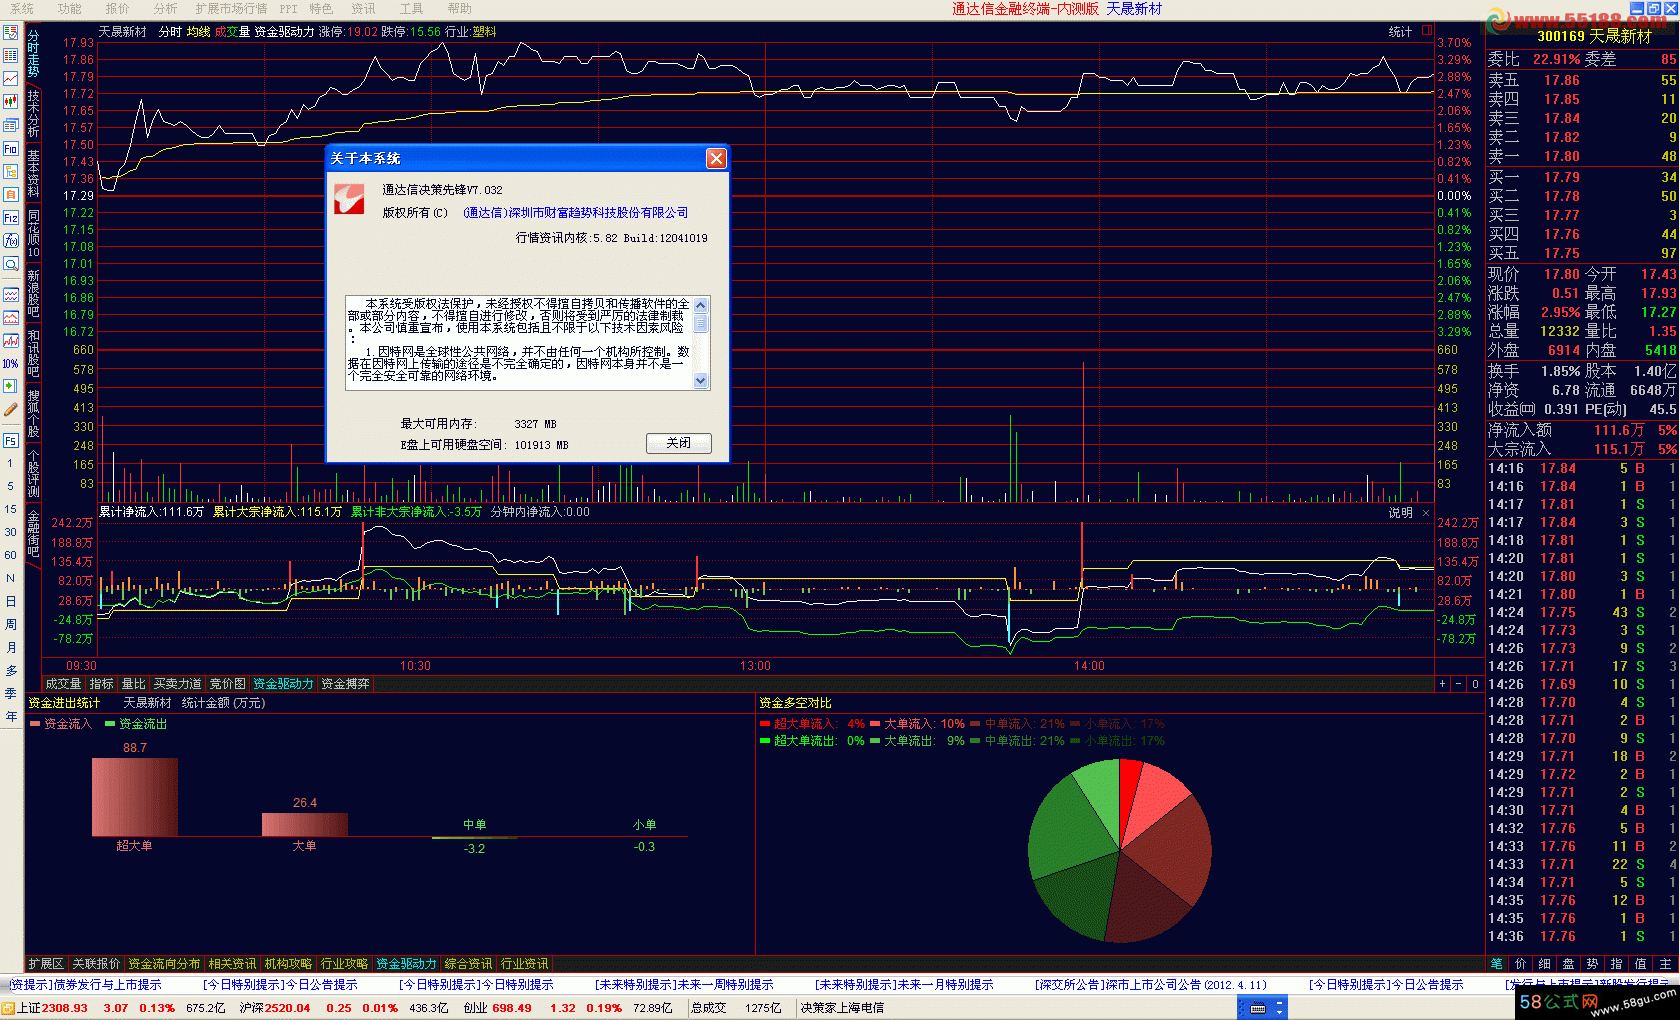Click the license text scrollbar down arrow

(700, 380)
